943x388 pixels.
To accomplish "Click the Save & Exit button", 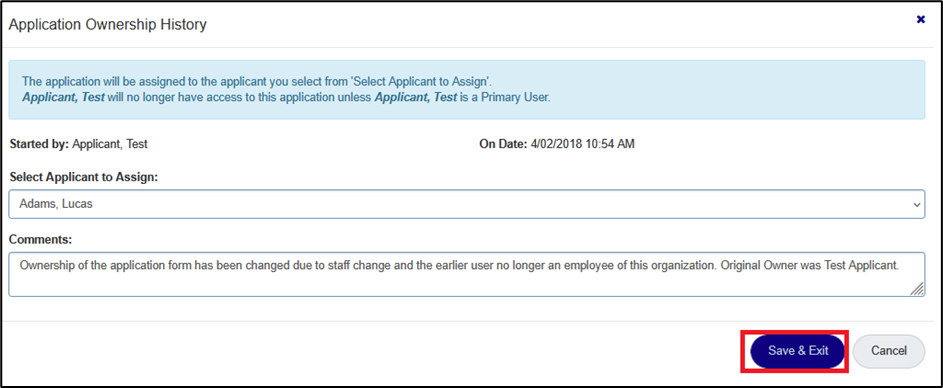I will click(798, 351).
